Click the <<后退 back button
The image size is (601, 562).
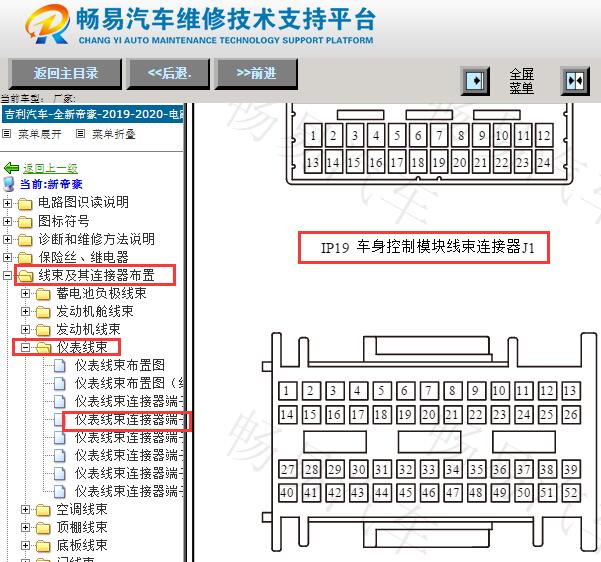[x=169, y=74]
